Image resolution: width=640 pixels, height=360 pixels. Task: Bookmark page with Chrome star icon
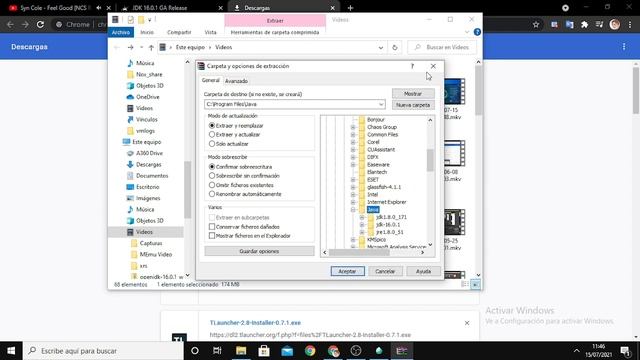[x=536, y=24]
